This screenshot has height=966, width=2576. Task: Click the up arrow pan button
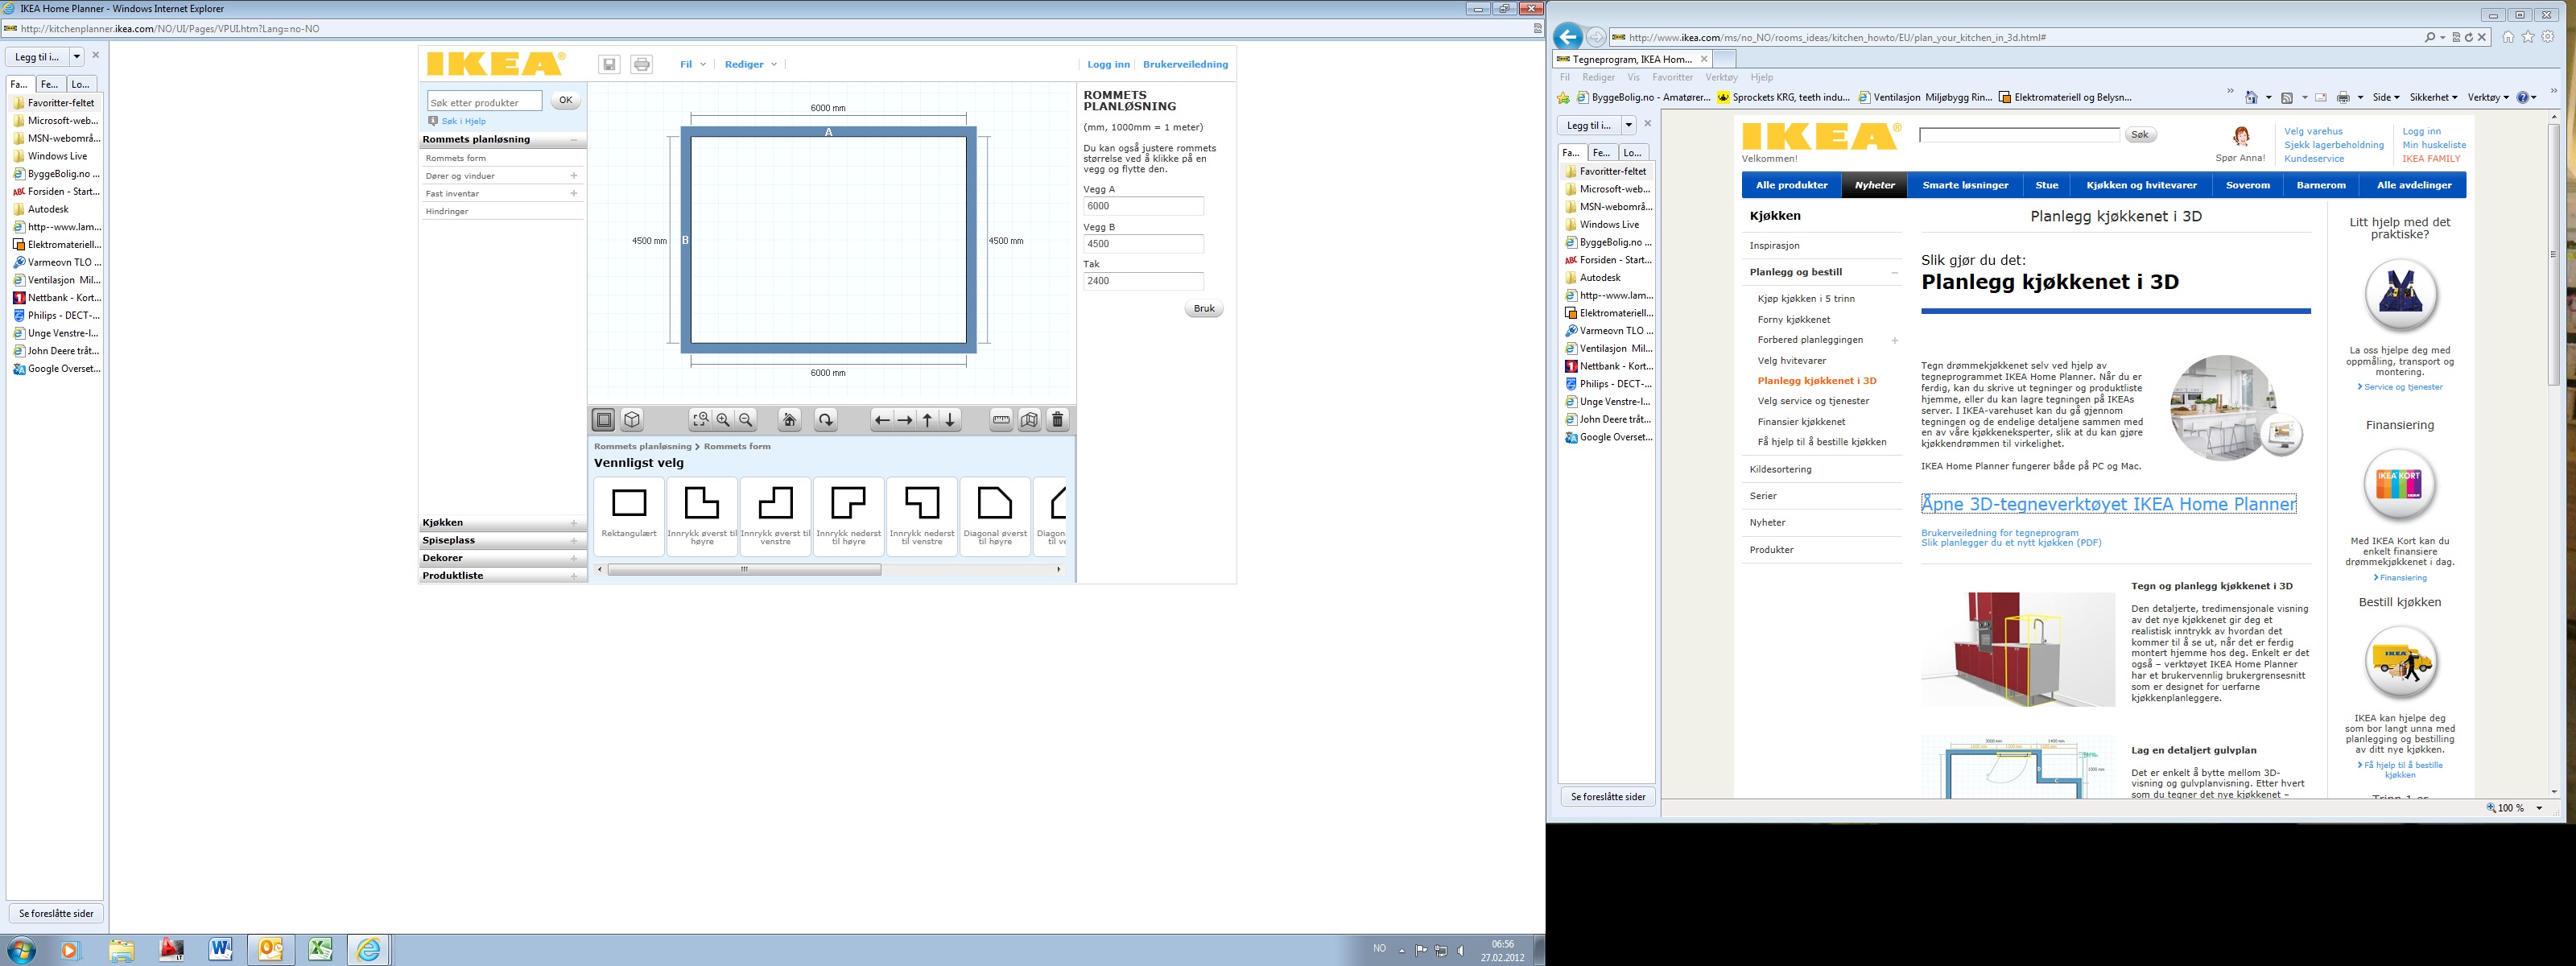928,420
